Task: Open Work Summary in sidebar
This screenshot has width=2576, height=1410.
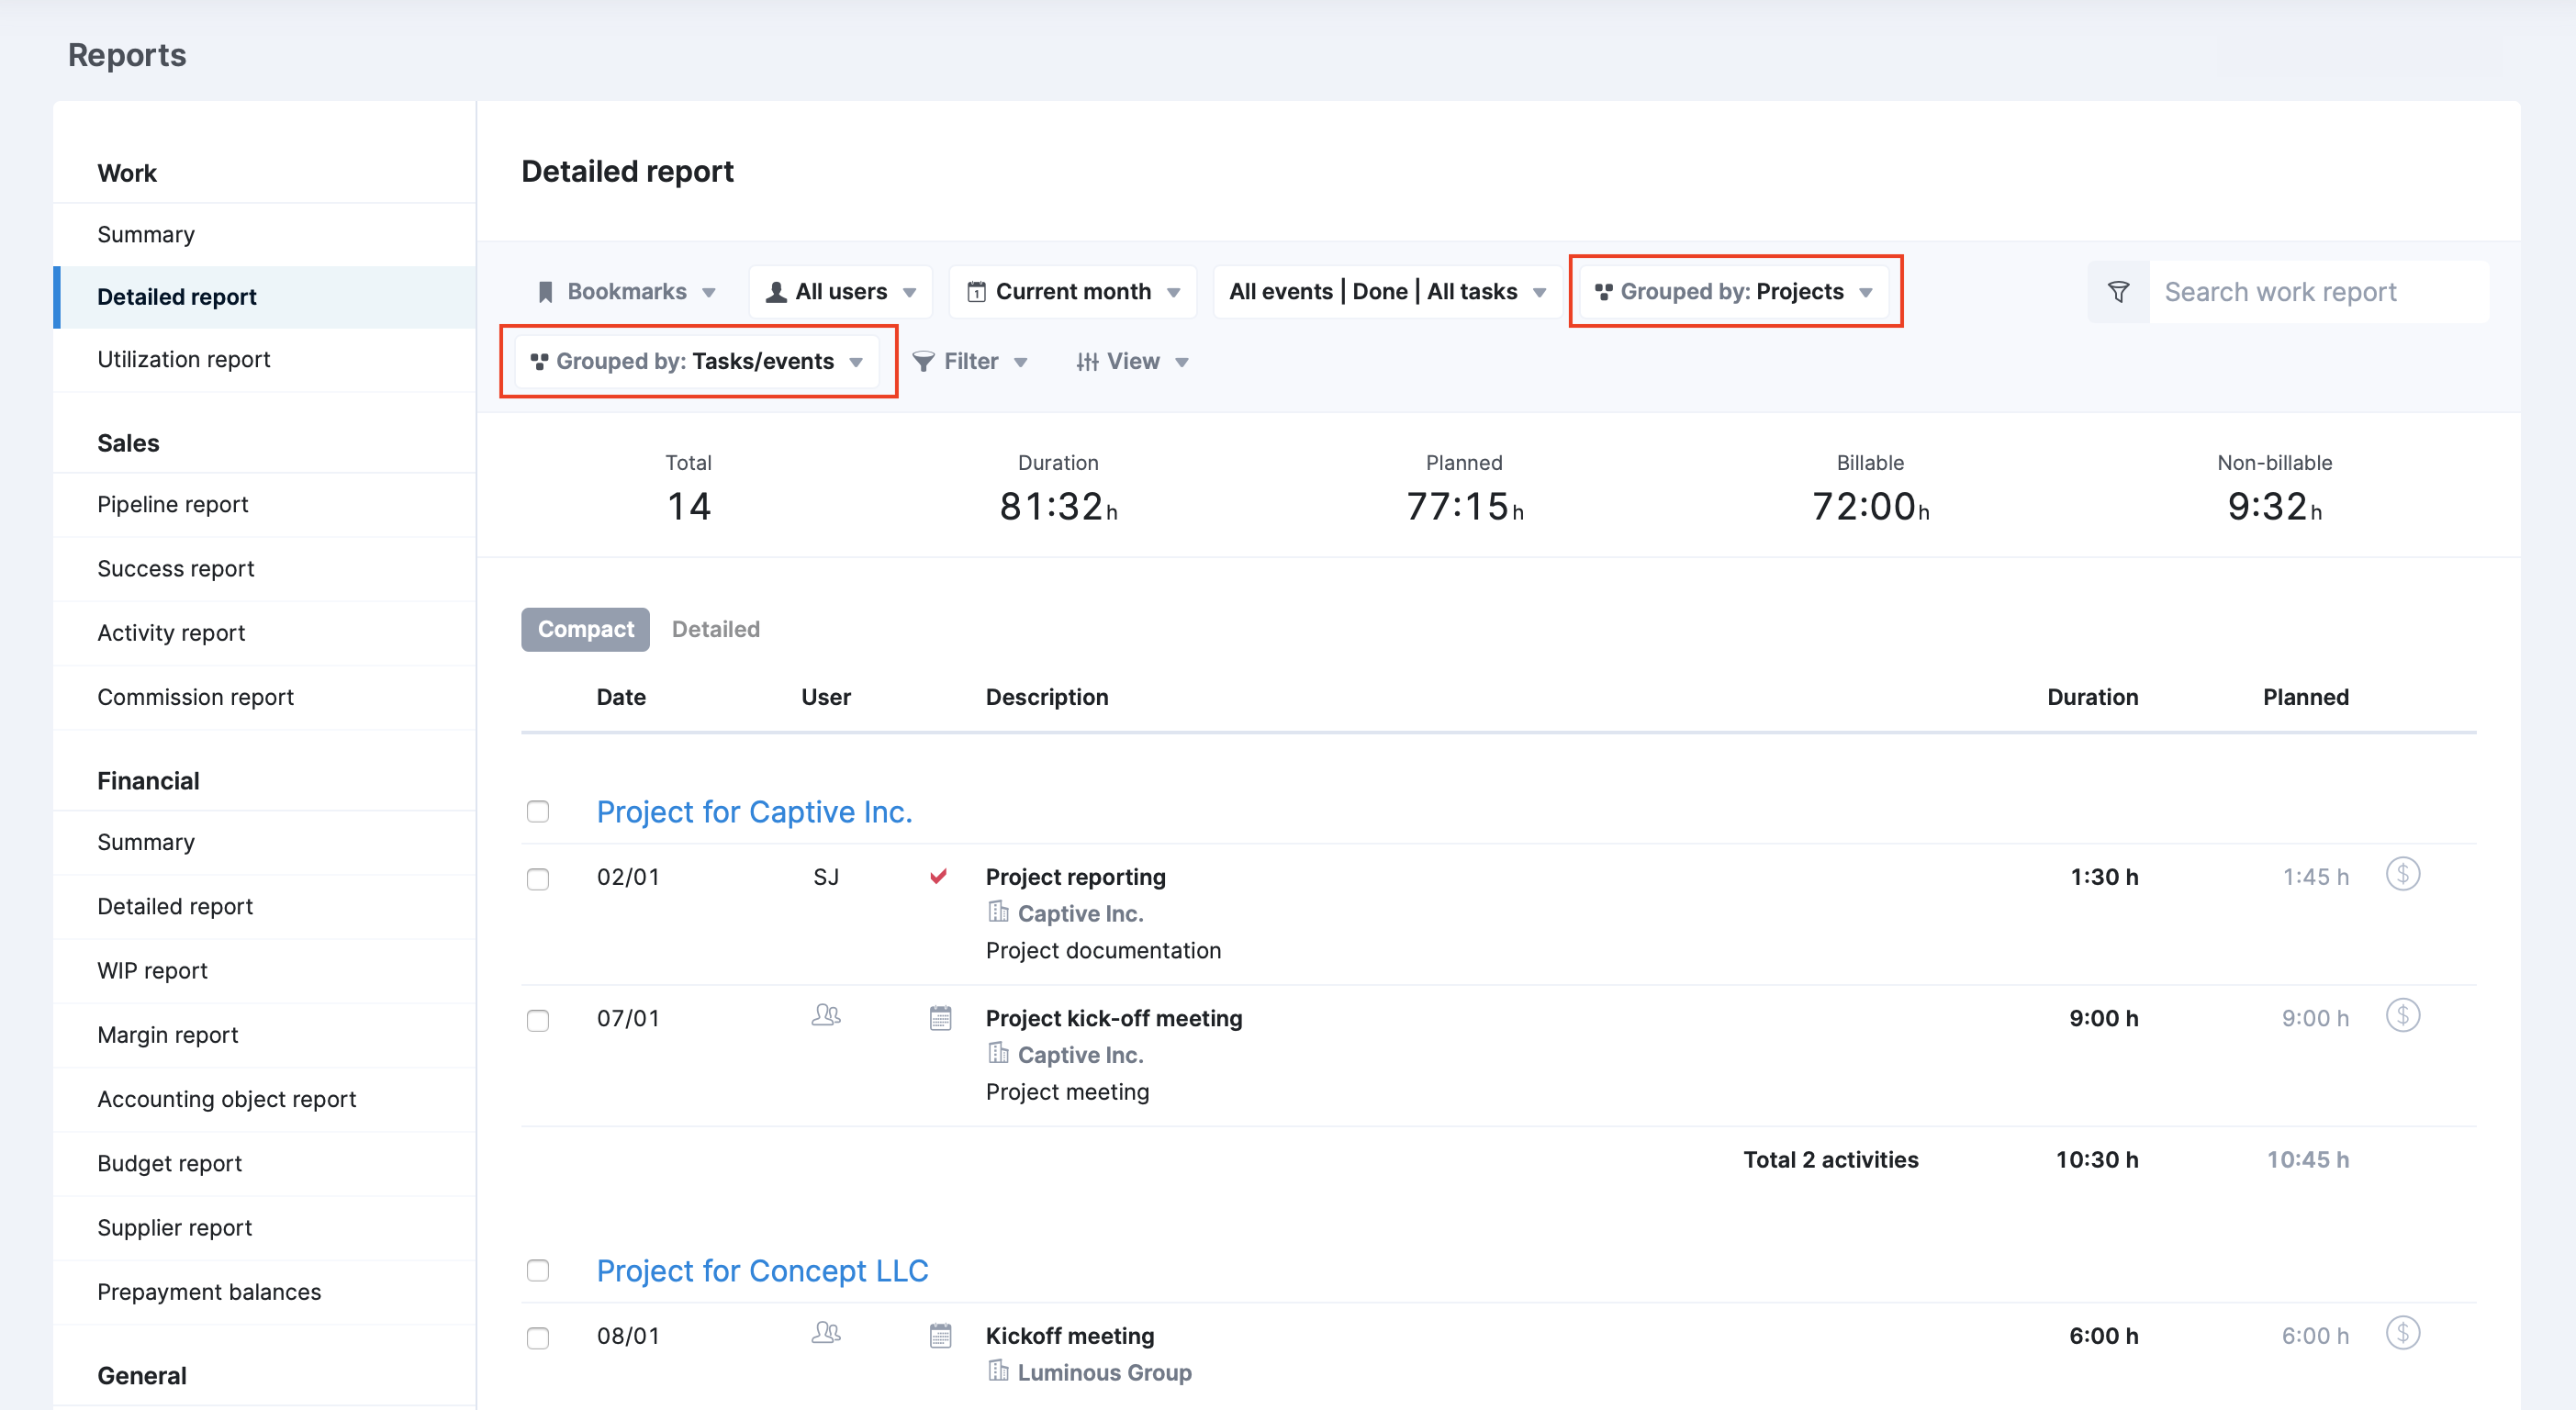Action: (265, 234)
